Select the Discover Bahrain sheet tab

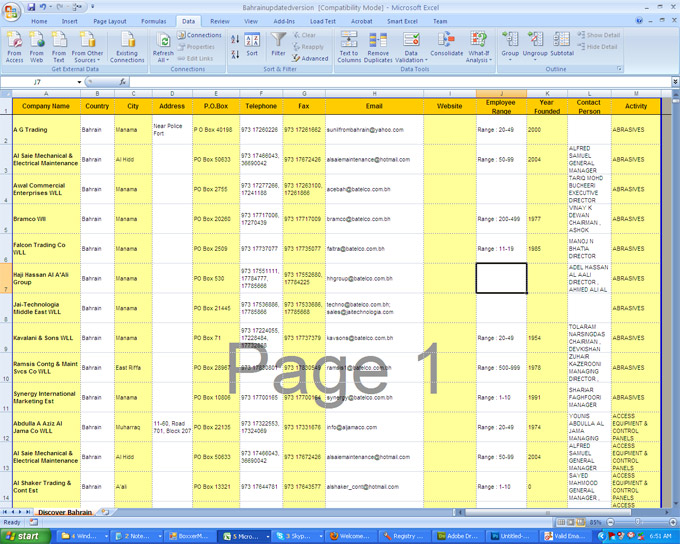66,512
